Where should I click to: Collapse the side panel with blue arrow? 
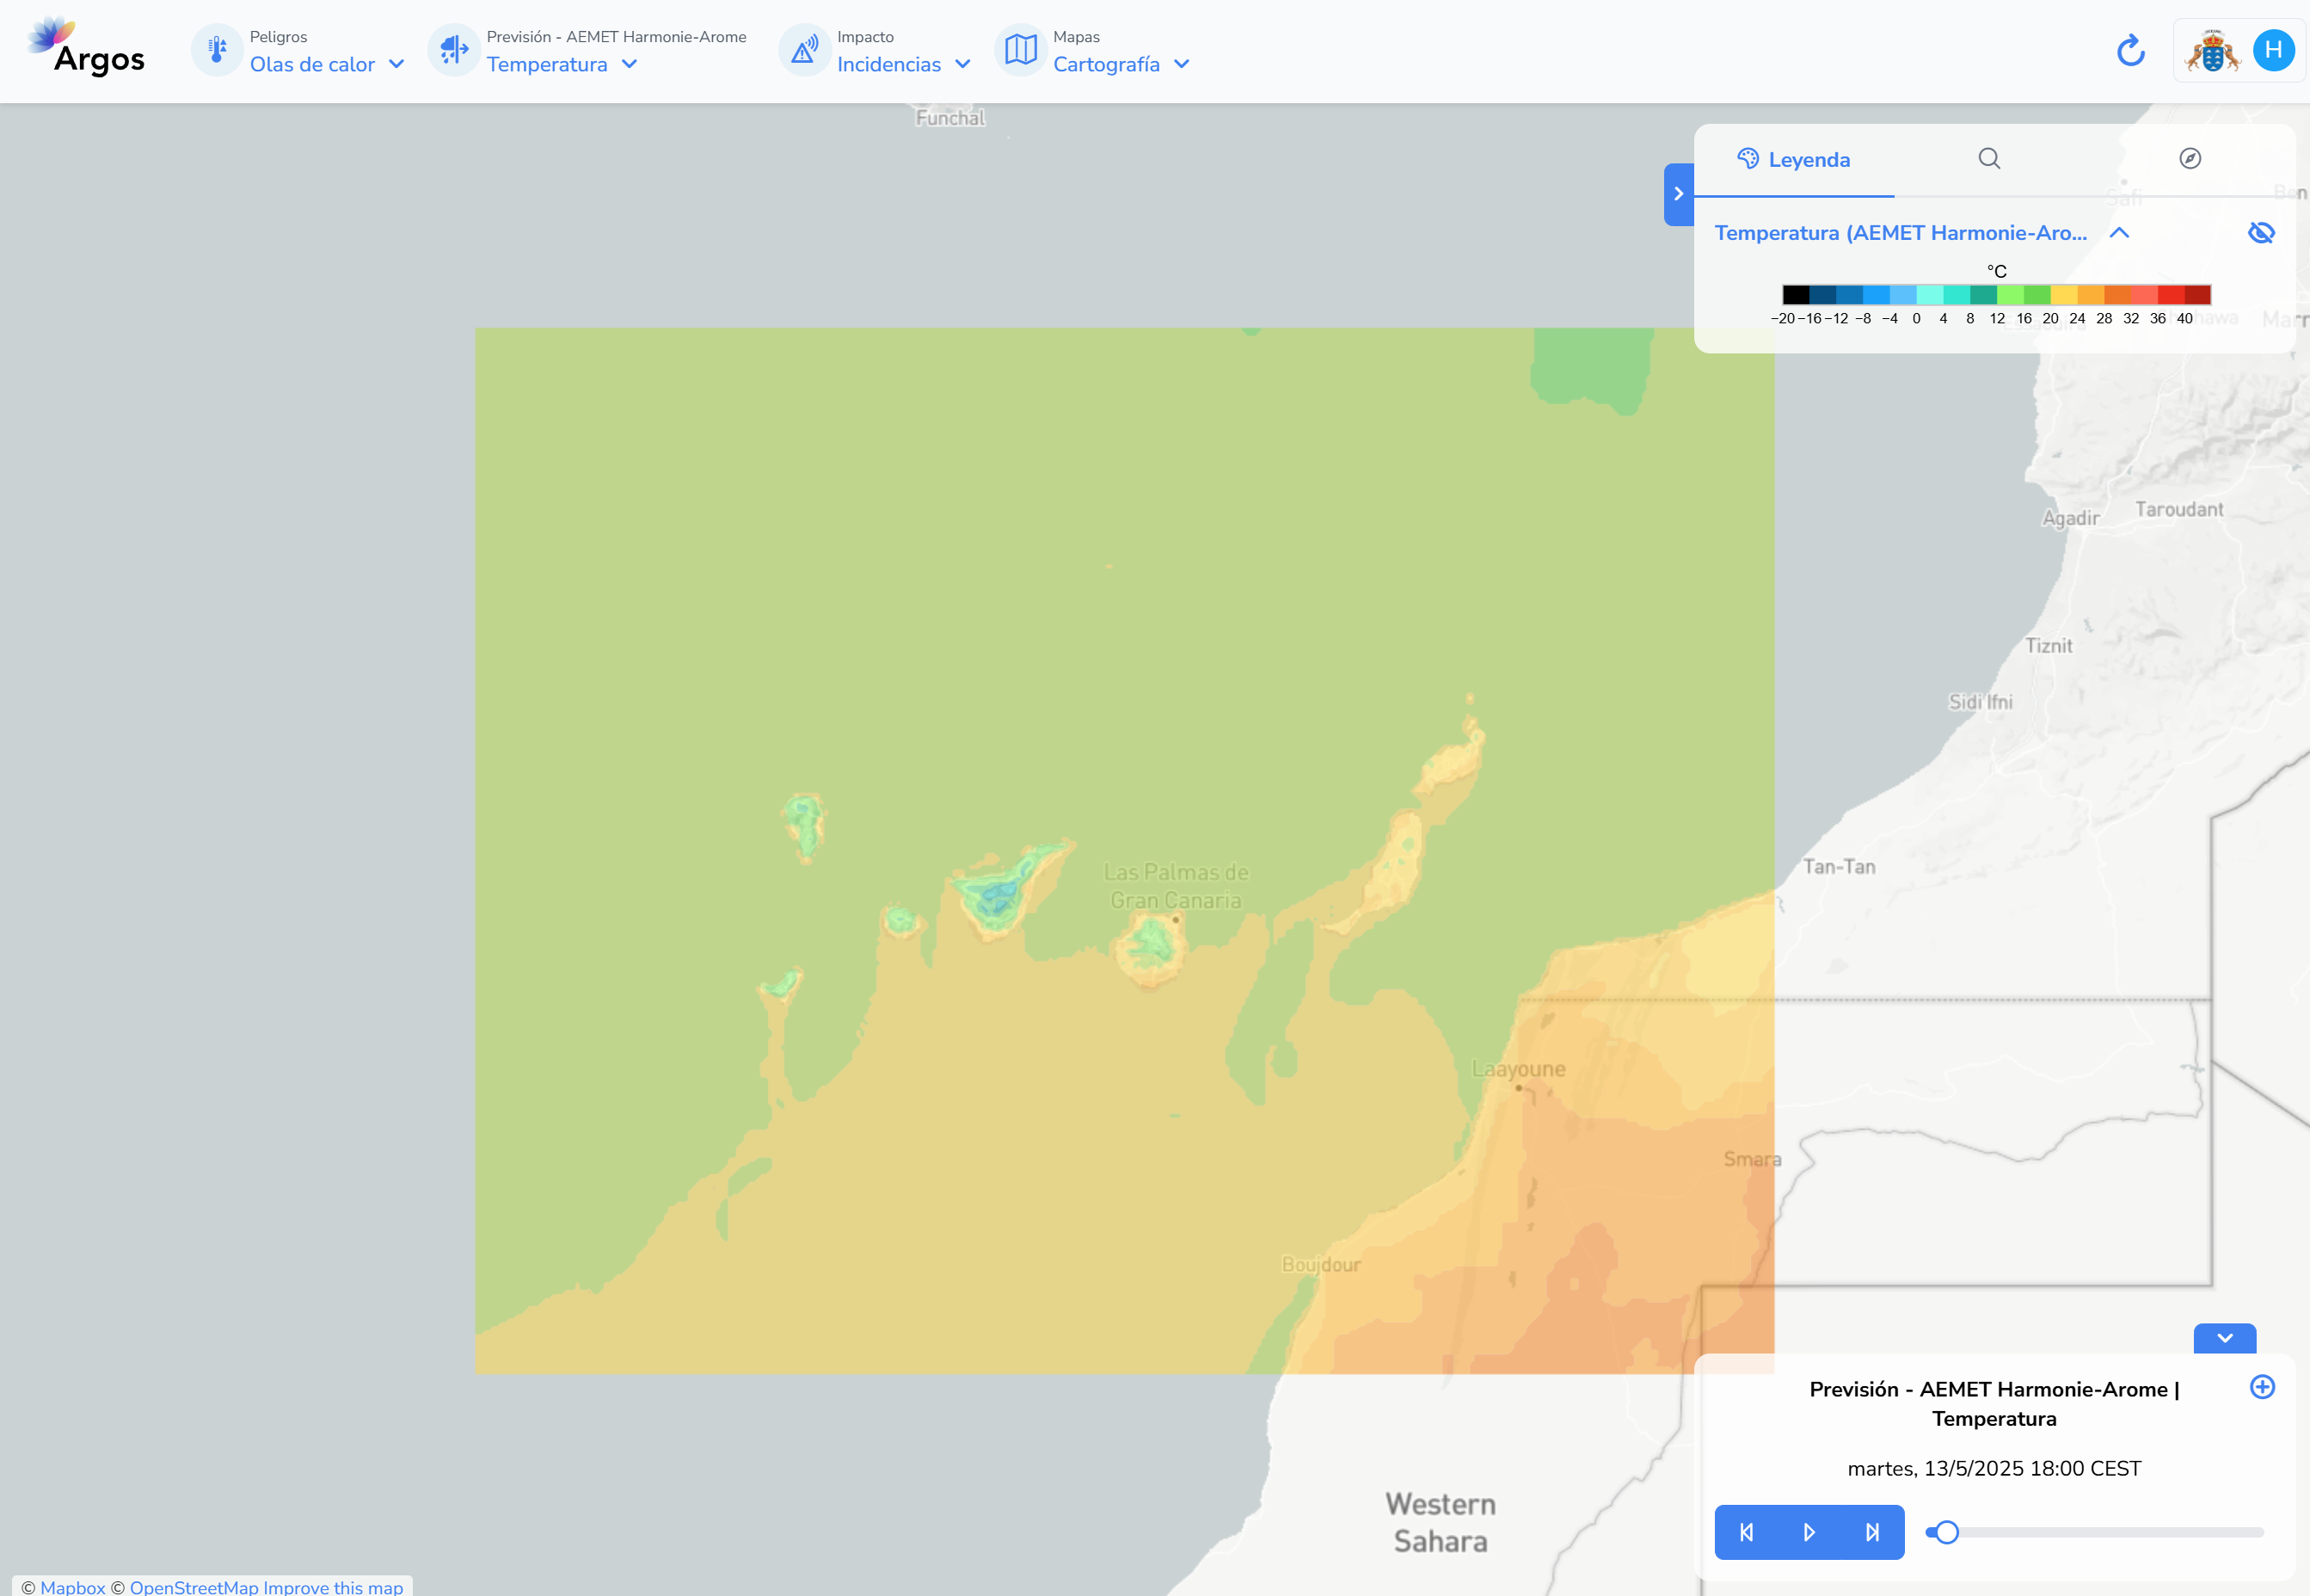tap(1679, 194)
